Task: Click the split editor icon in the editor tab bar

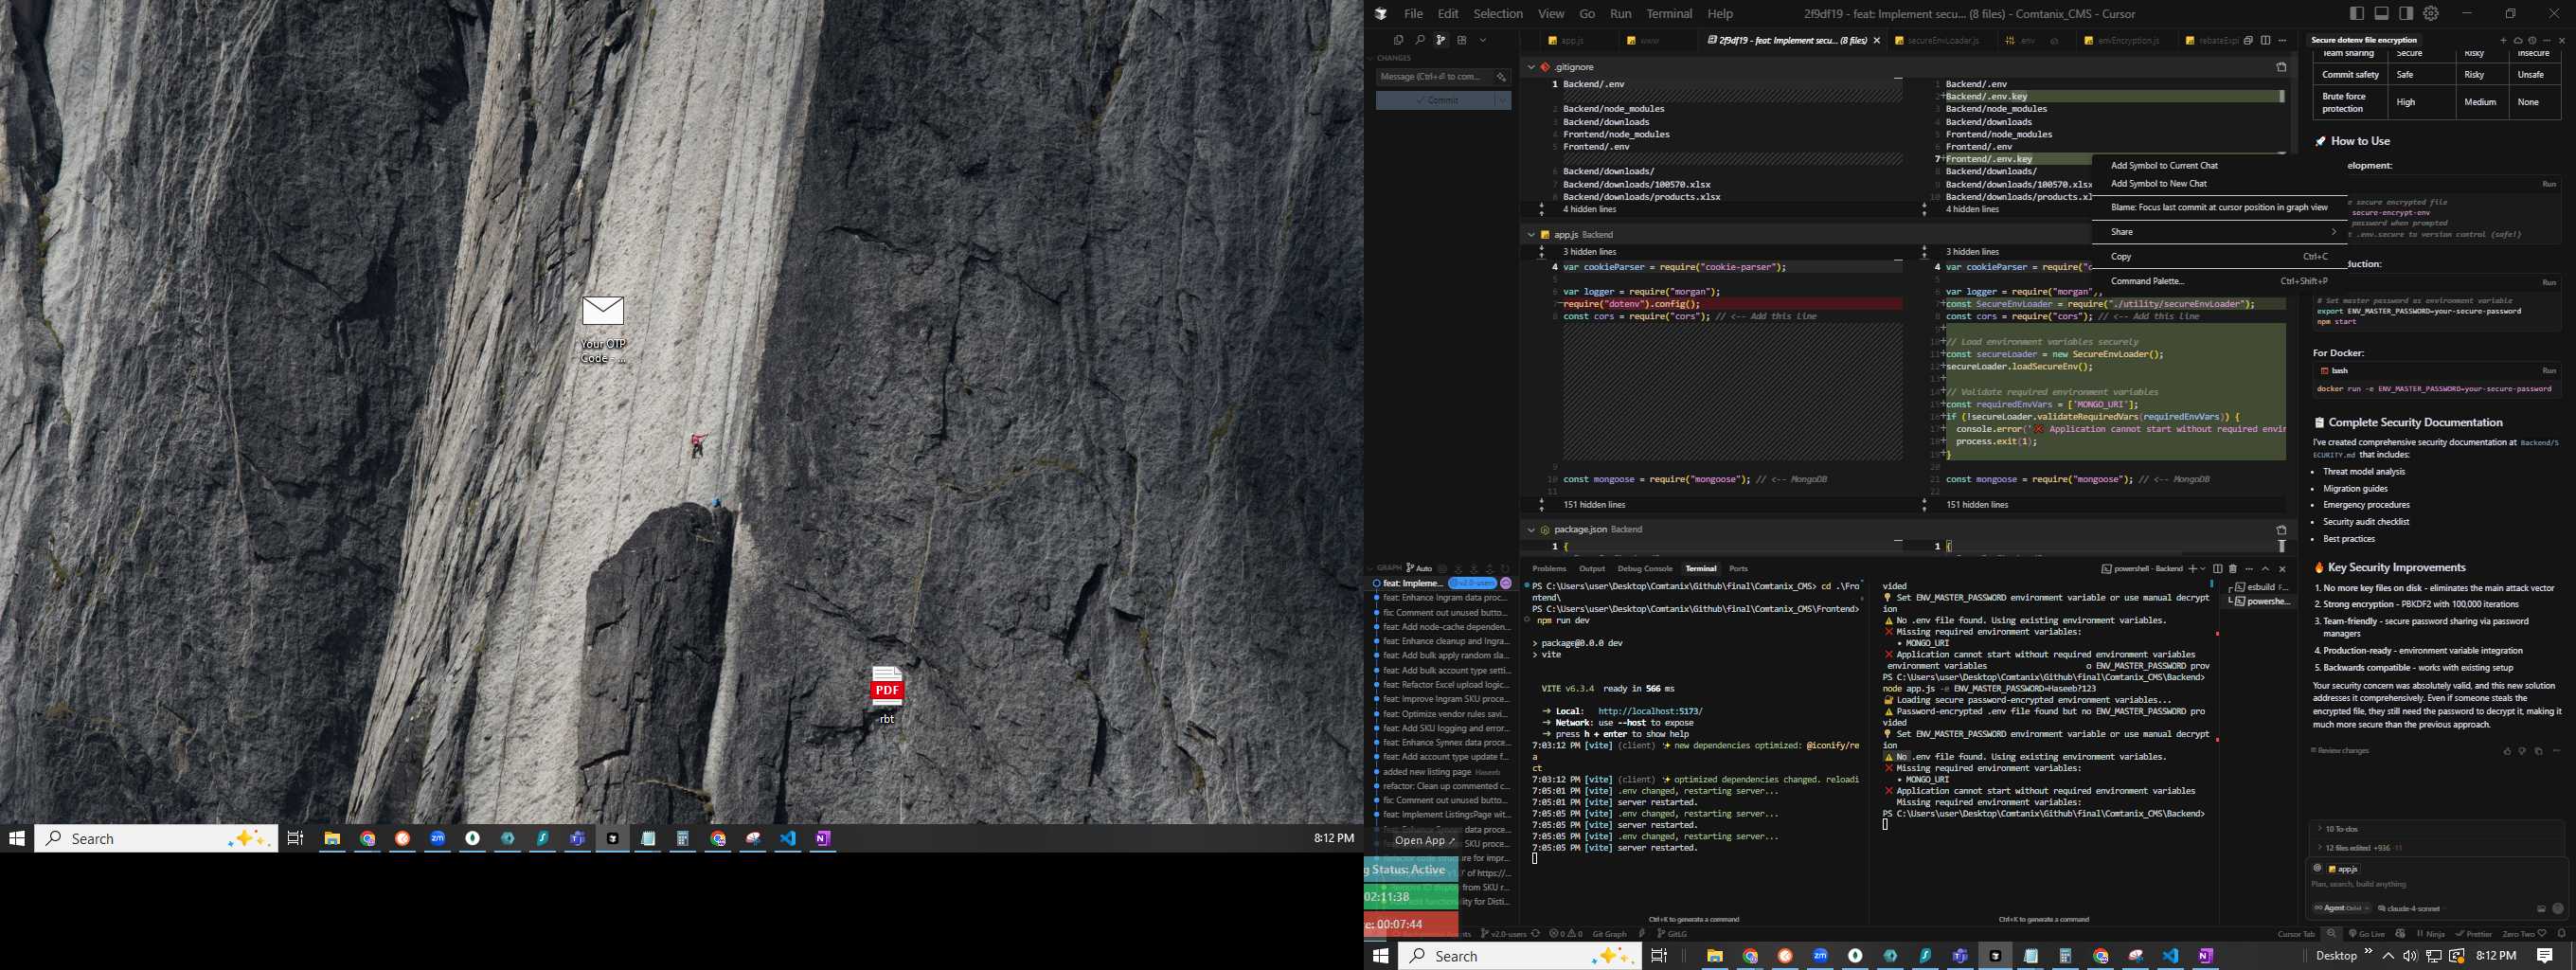Action: pyautogui.click(x=2265, y=40)
